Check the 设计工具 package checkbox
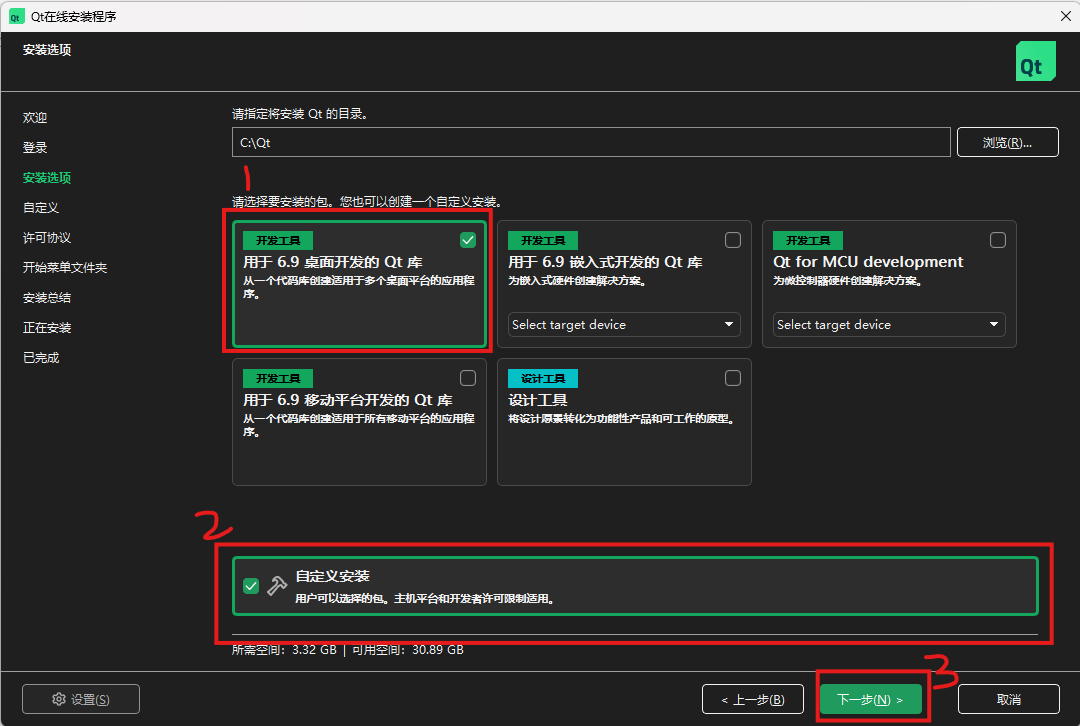 tap(733, 378)
